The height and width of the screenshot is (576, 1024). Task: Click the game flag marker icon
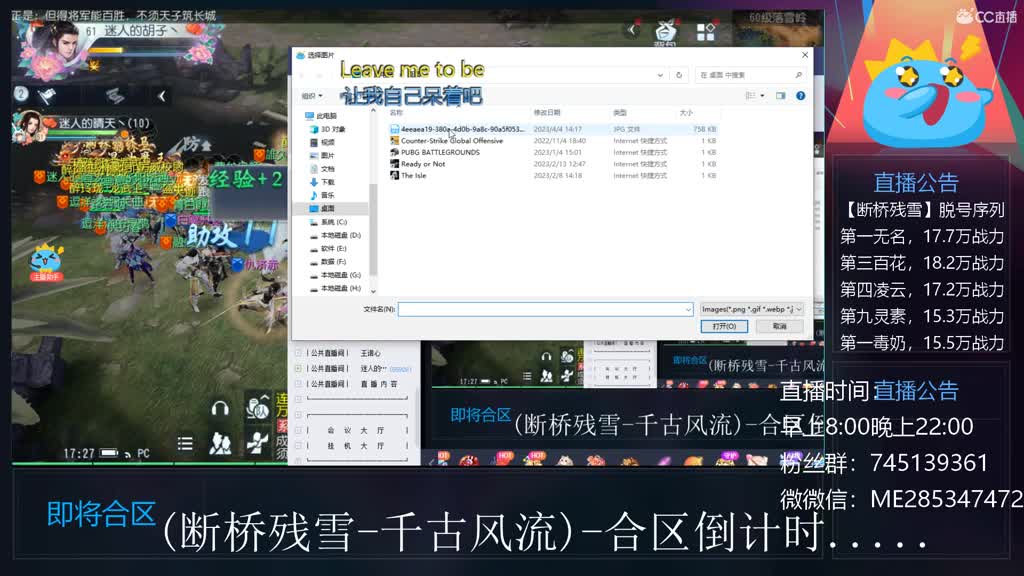46,97
